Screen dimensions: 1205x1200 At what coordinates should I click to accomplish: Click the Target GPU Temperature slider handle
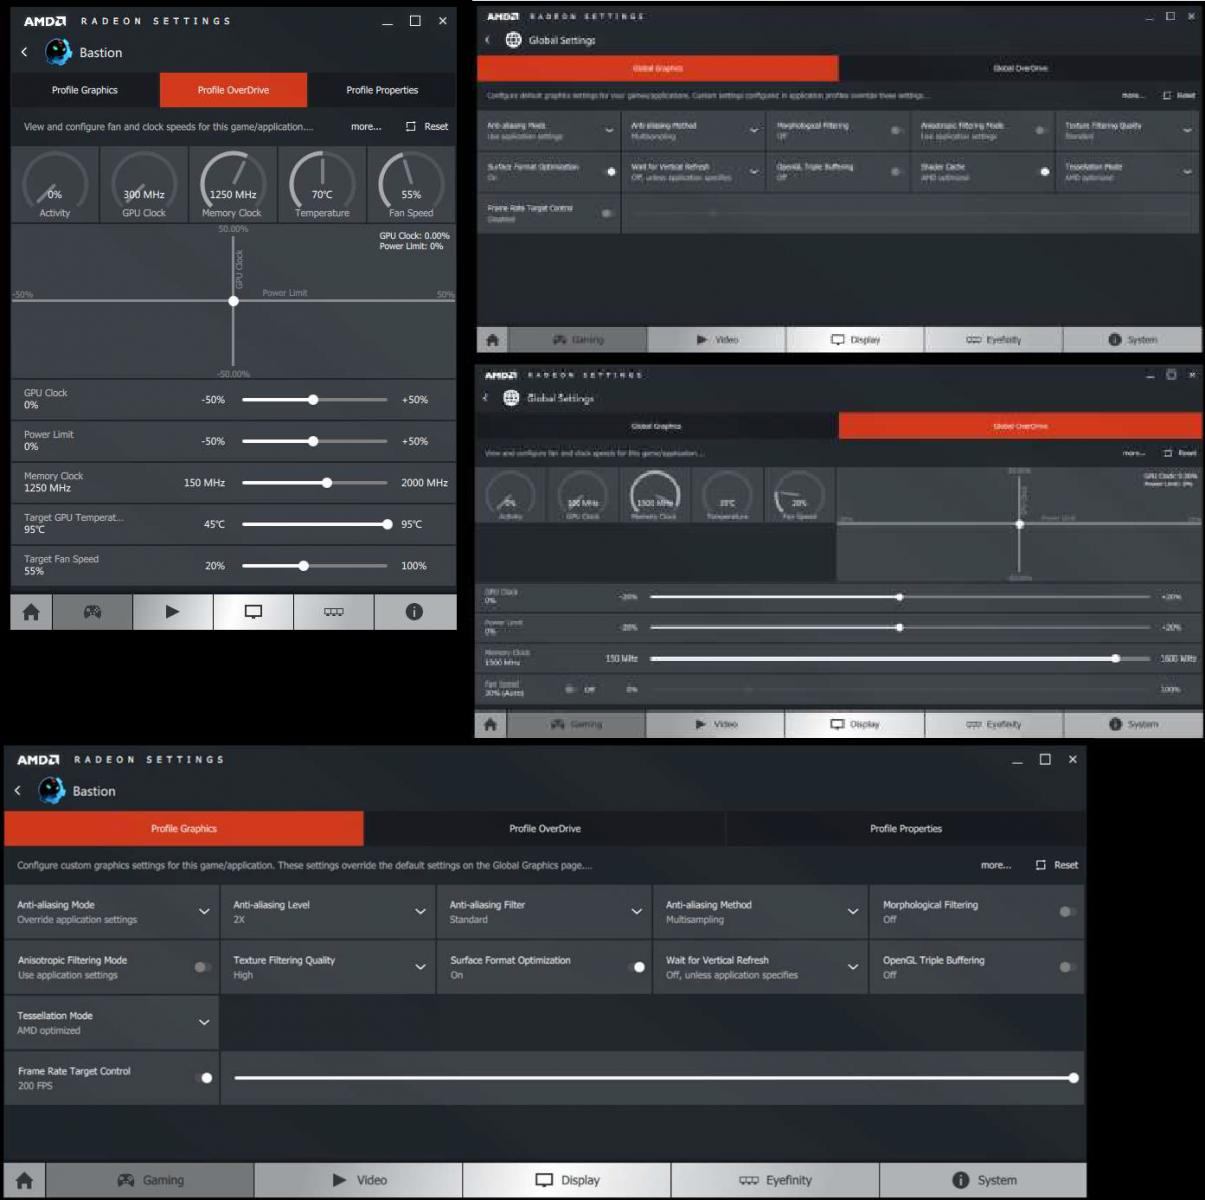387,524
